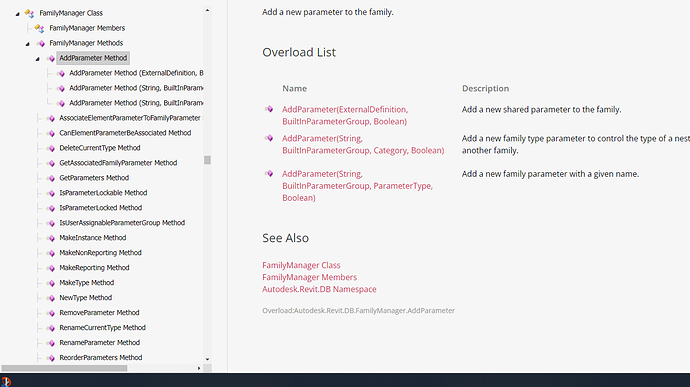Viewport: 690px width, 387px height.
Task: Click the FamilyManager Class tree icon
Action: [x=29, y=13]
